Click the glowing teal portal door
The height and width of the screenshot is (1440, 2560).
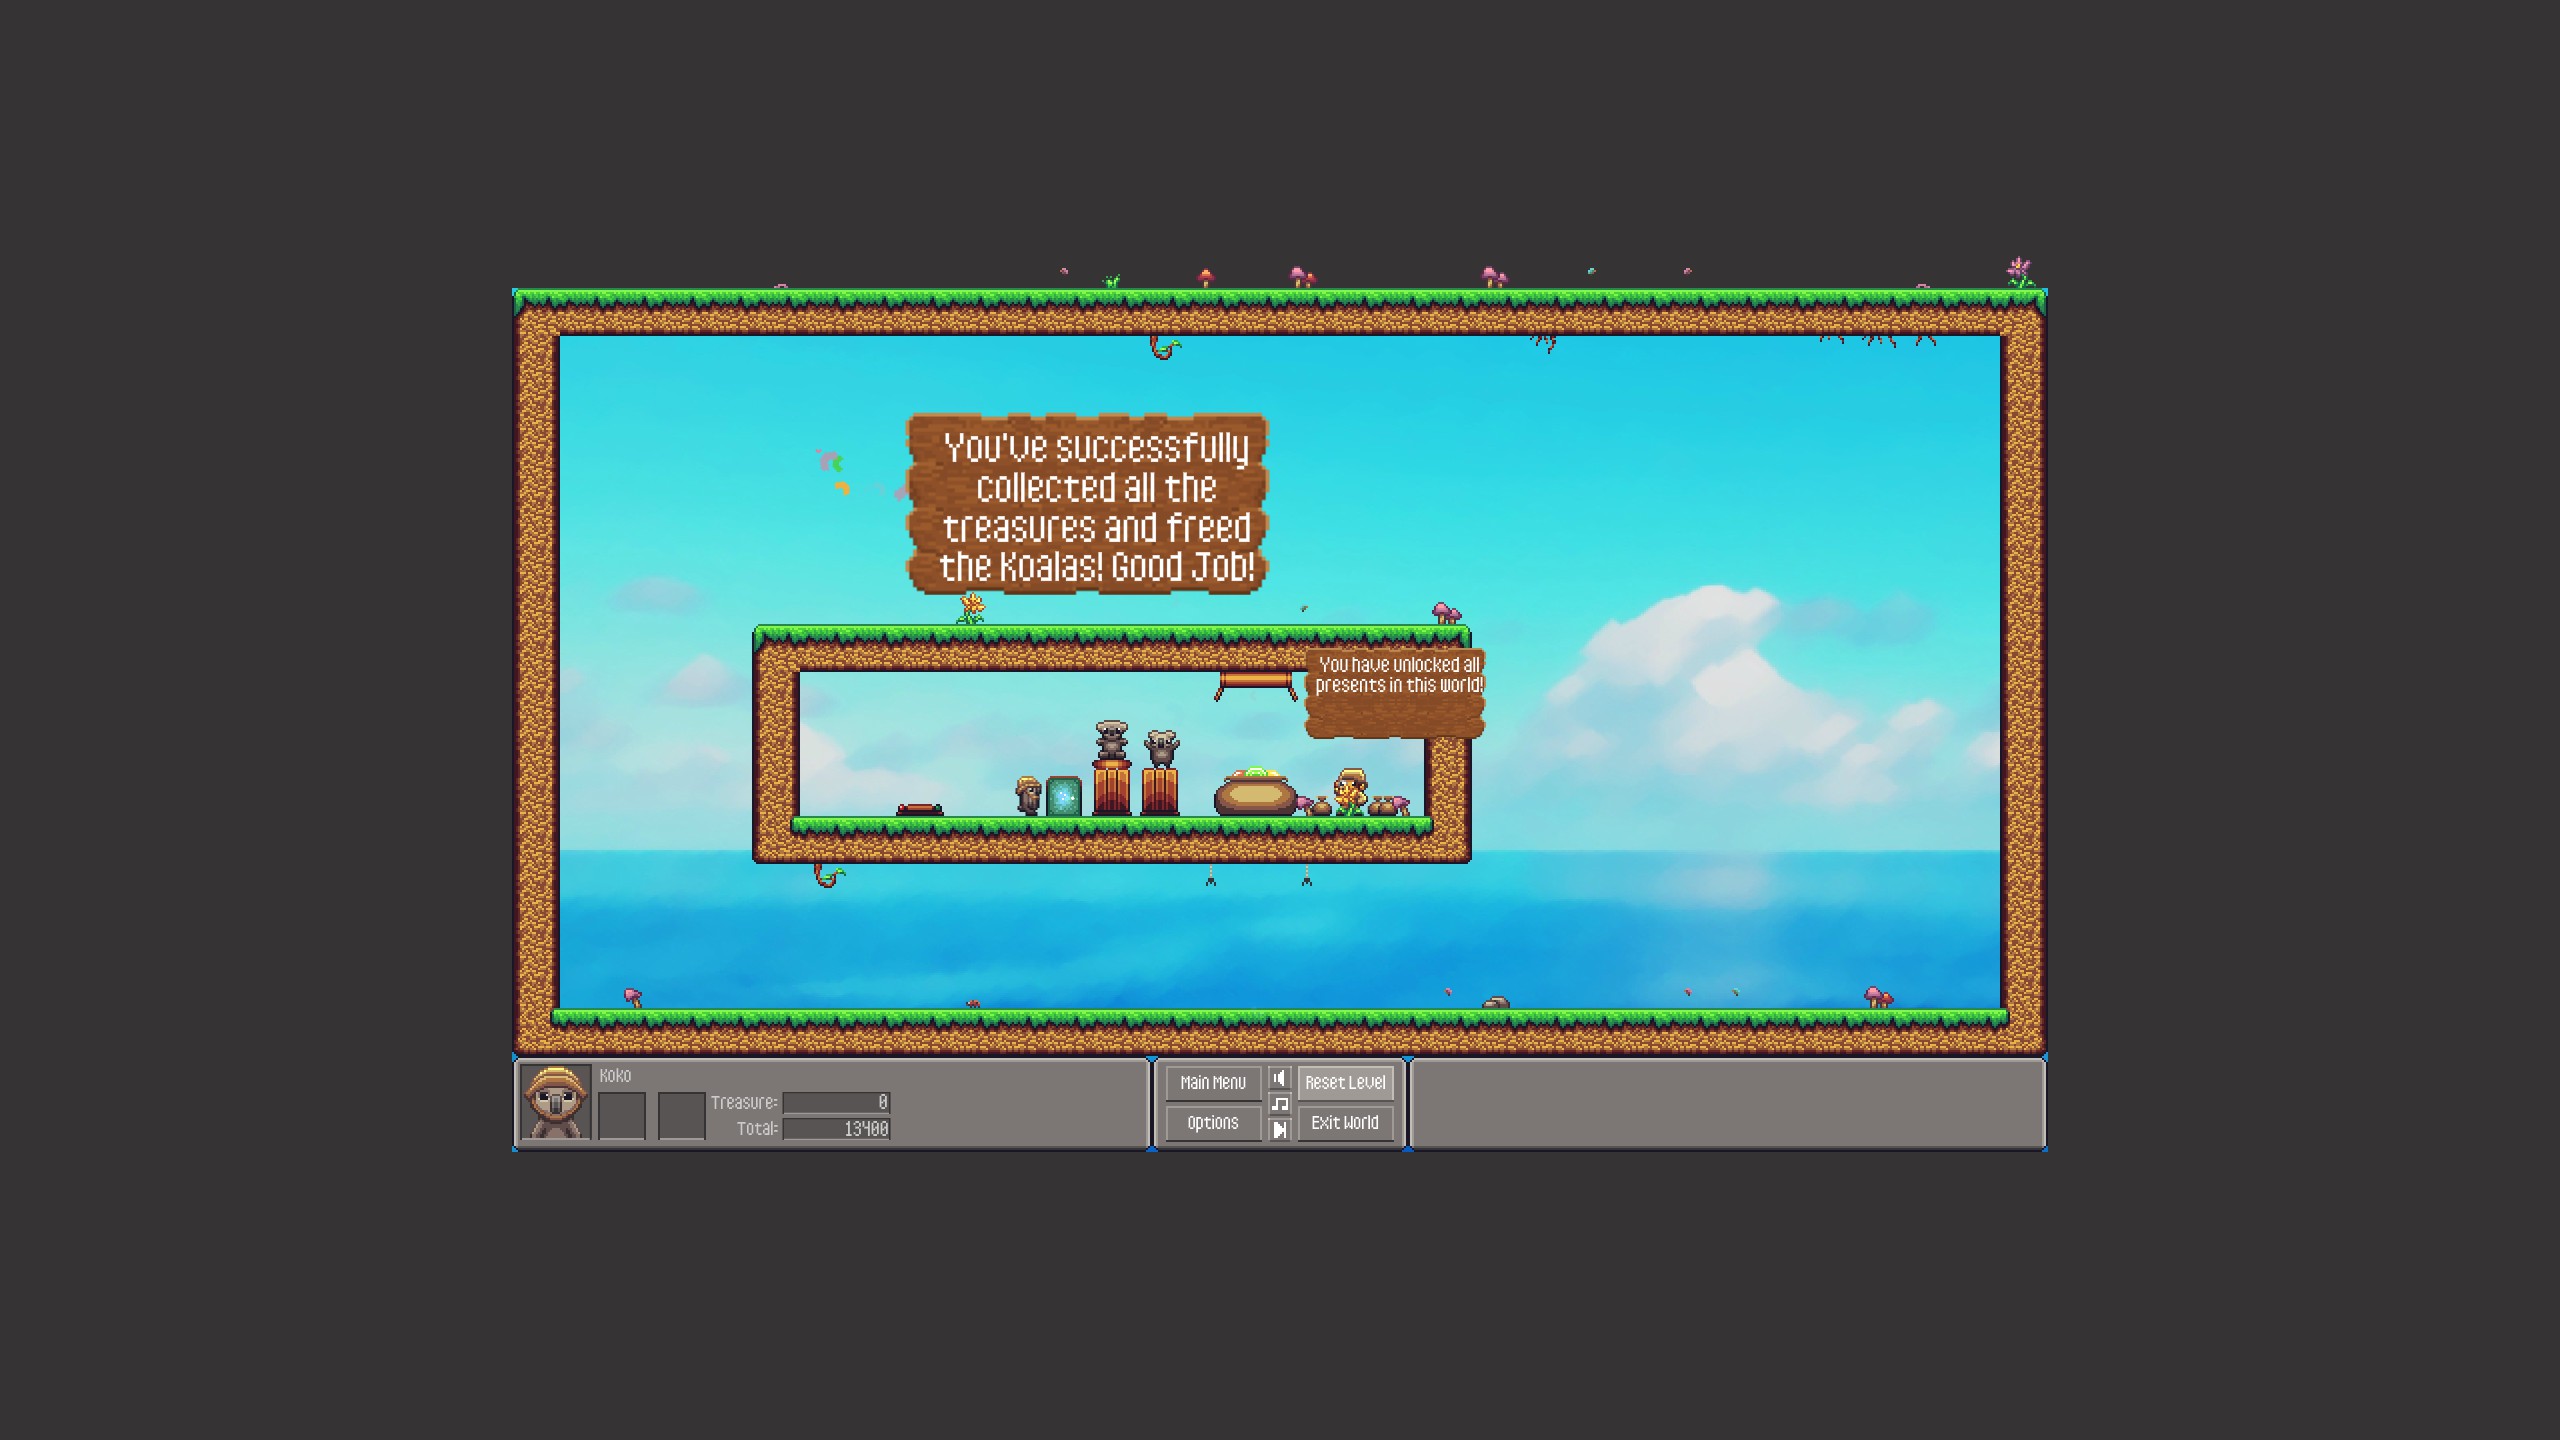(1063, 796)
